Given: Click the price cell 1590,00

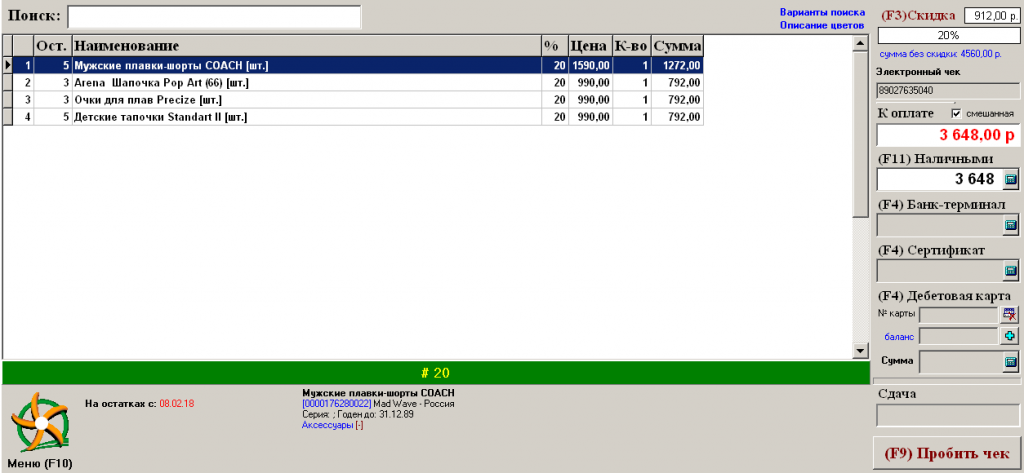Looking at the screenshot, I should coord(590,65).
